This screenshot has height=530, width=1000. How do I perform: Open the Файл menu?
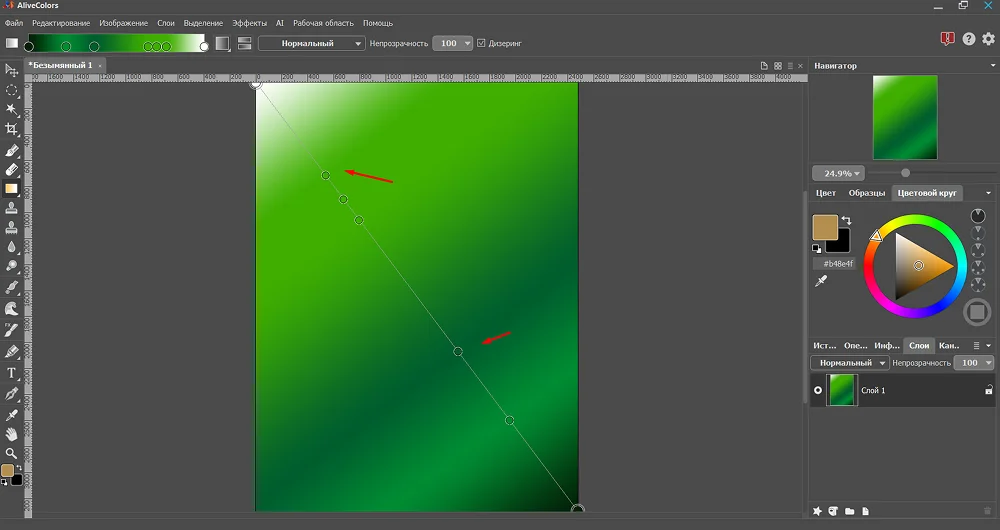click(14, 23)
